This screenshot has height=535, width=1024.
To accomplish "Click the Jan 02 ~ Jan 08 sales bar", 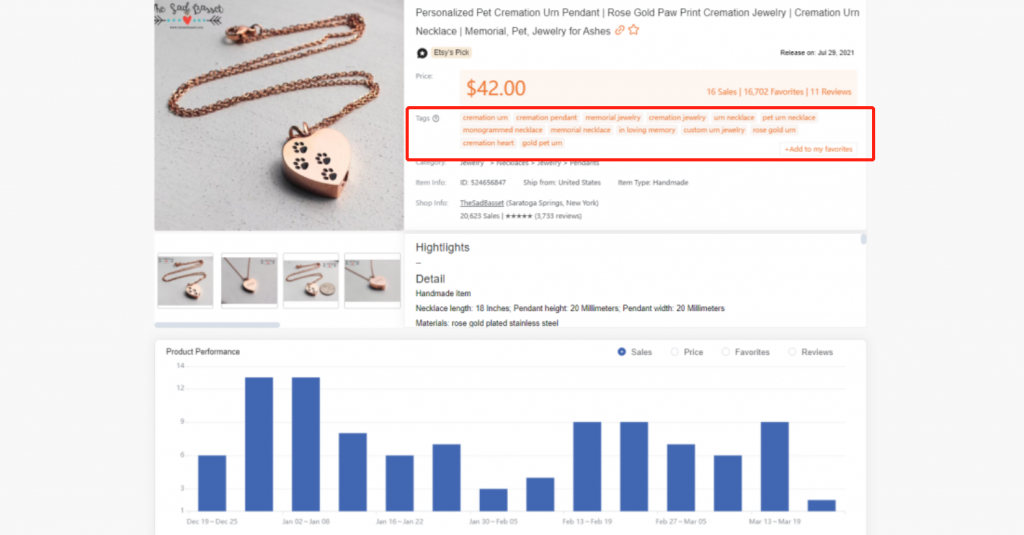I will pyautogui.click(x=306, y=444).
